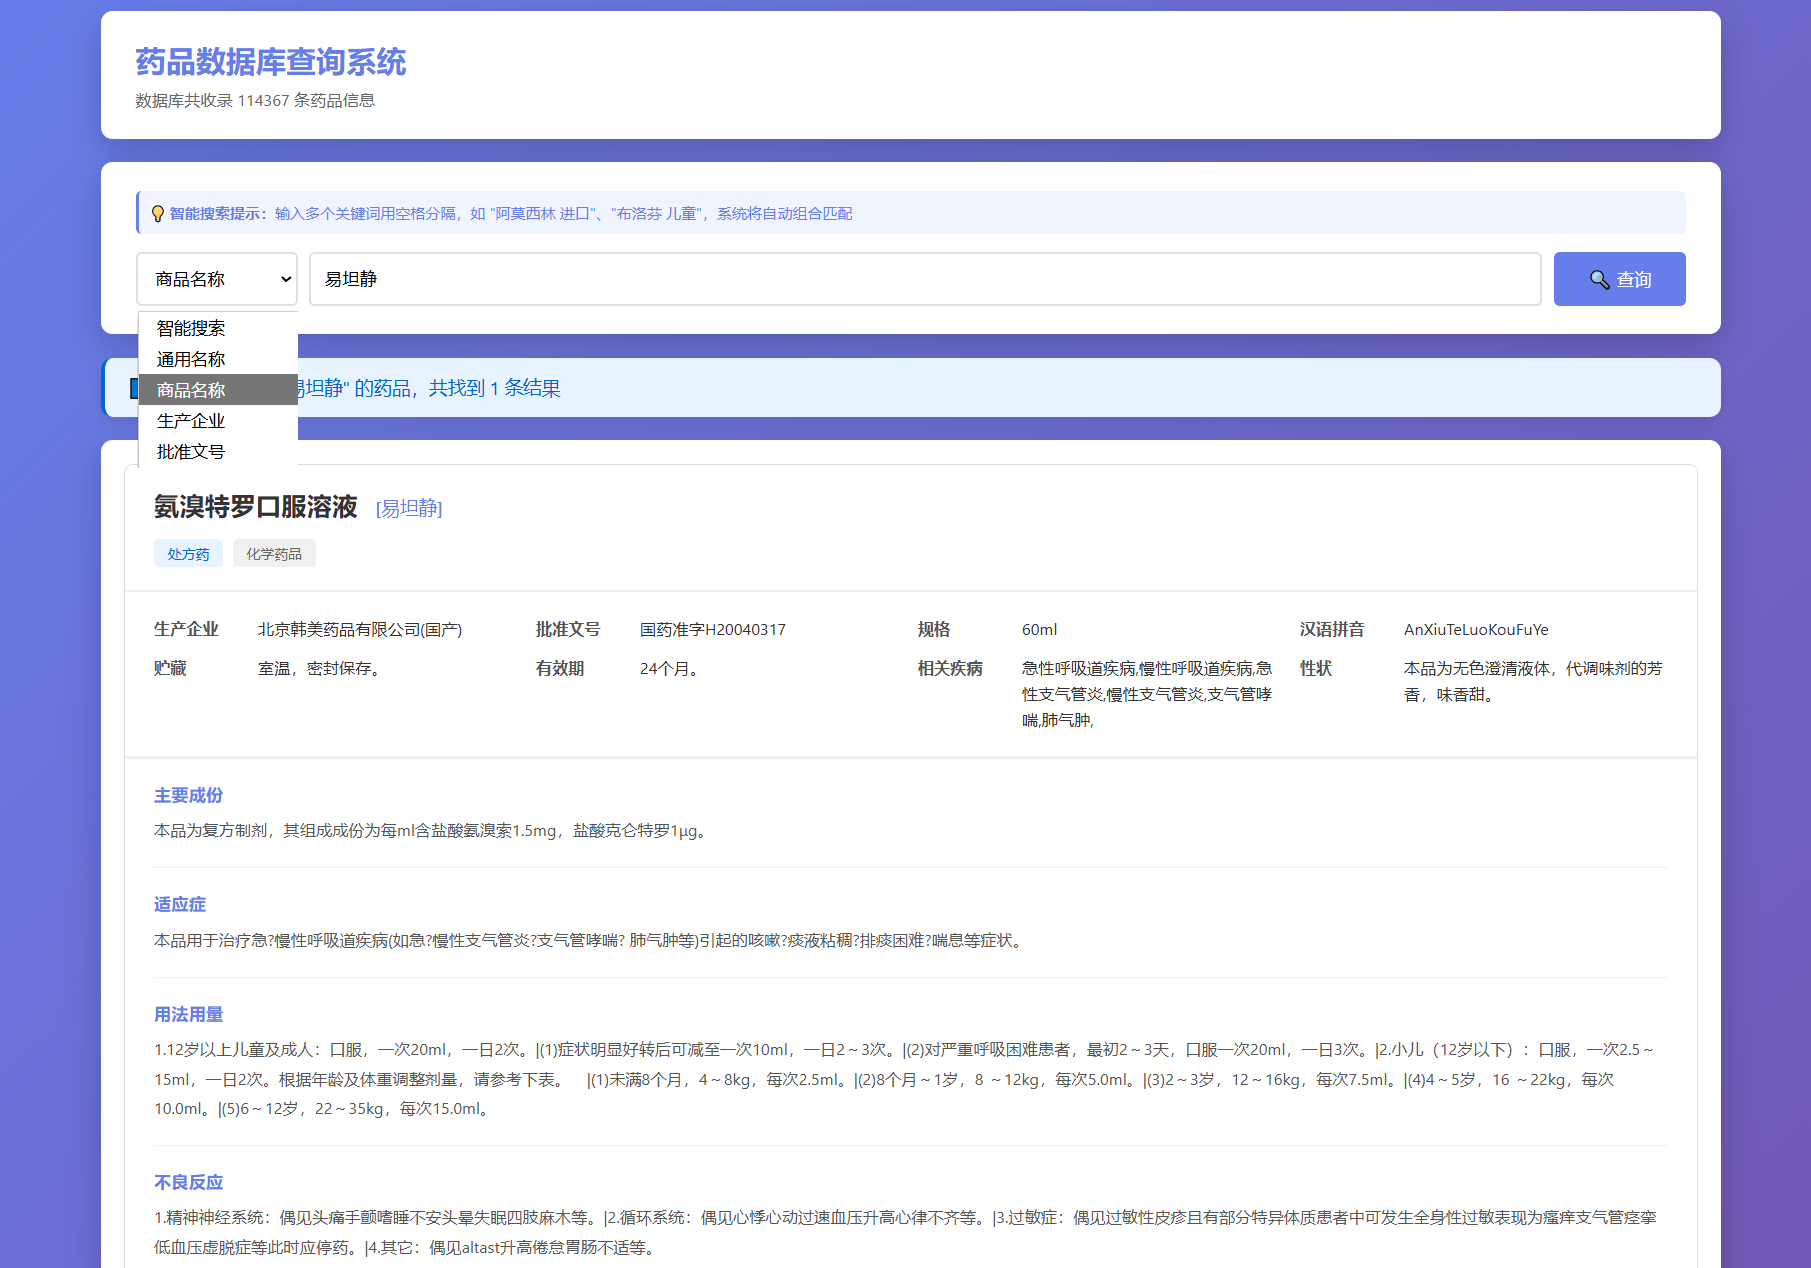The height and width of the screenshot is (1268, 1811).
Task: Click the magnifier icon on the query button
Action: tap(1599, 279)
